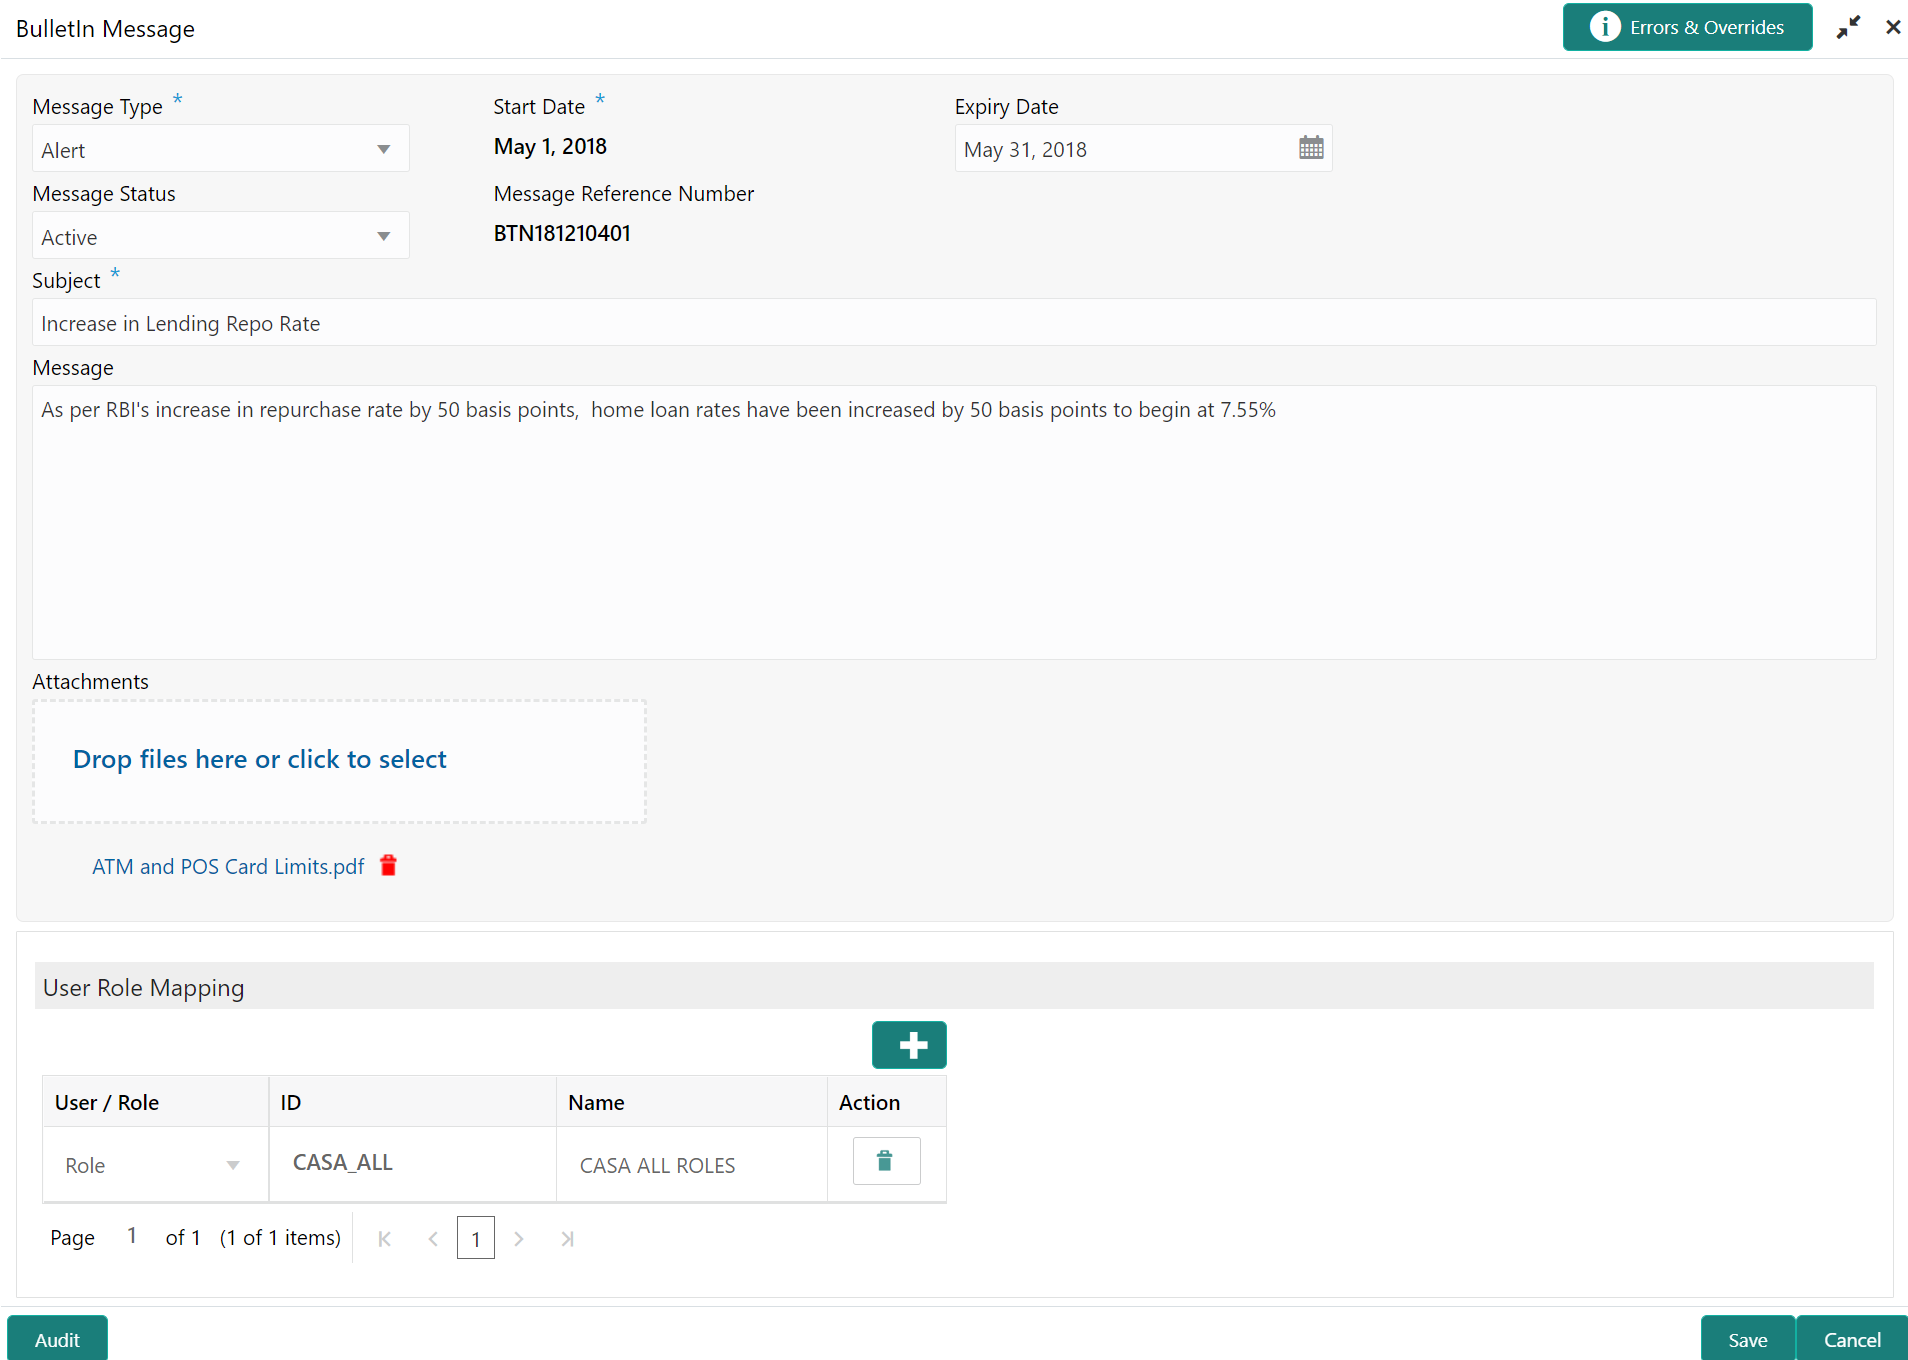1908x1360 pixels.
Task: Go to the last page of role mappings
Action: tap(567, 1239)
